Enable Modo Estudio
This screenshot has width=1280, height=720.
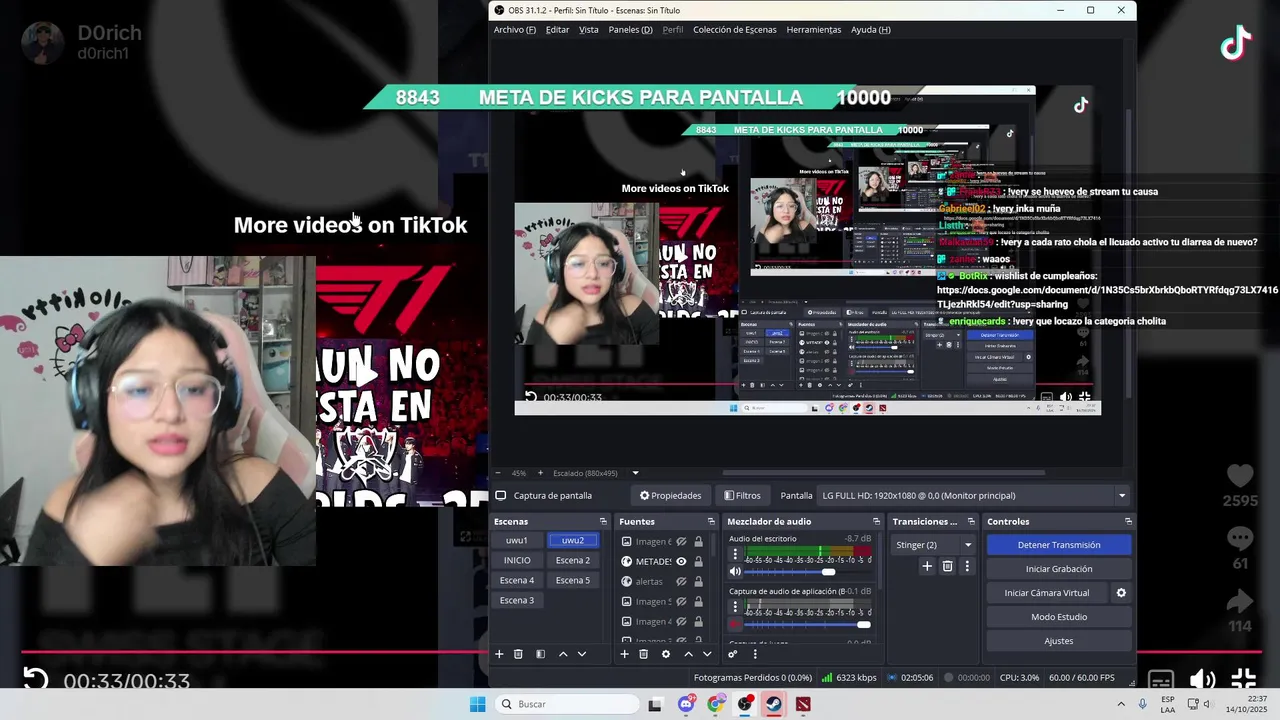coord(1059,617)
